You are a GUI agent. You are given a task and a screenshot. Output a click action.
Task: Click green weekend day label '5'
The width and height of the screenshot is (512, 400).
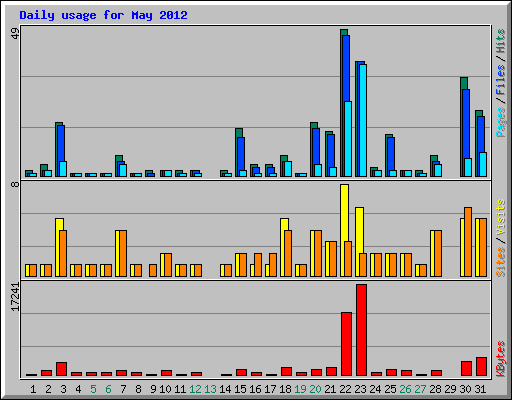(x=93, y=389)
